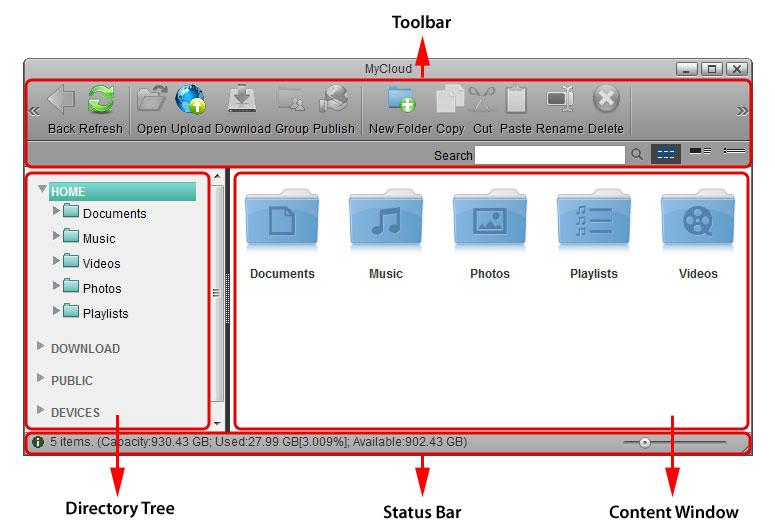The image size is (775, 531).
Task: Expand Photos node in directory tree
Action: pyautogui.click(x=56, y=285)
